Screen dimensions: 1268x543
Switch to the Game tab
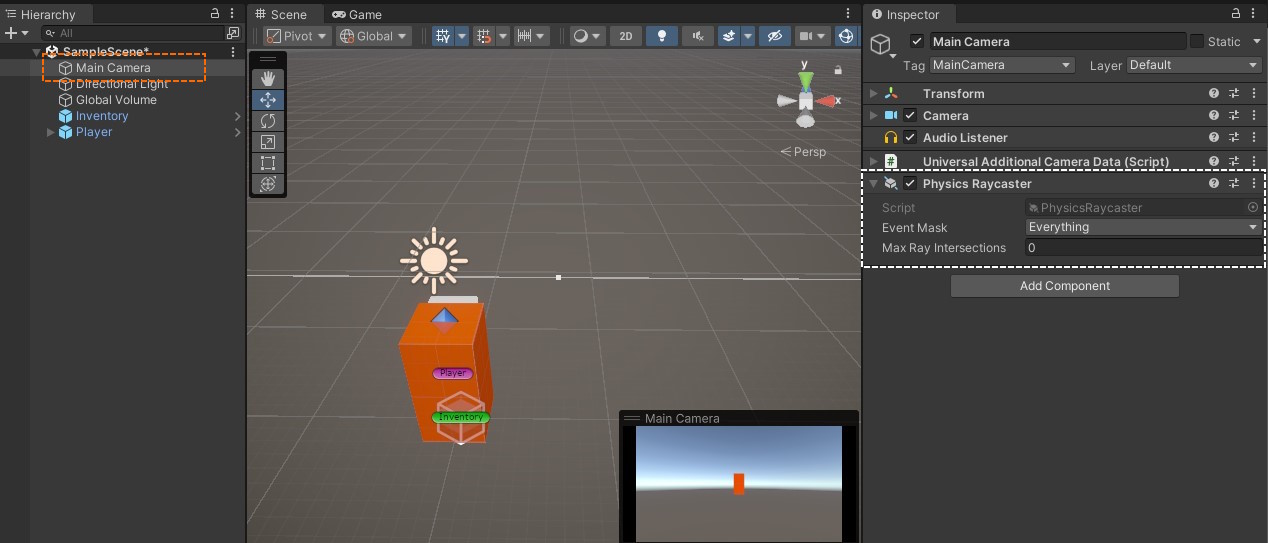tap(357, 15)
